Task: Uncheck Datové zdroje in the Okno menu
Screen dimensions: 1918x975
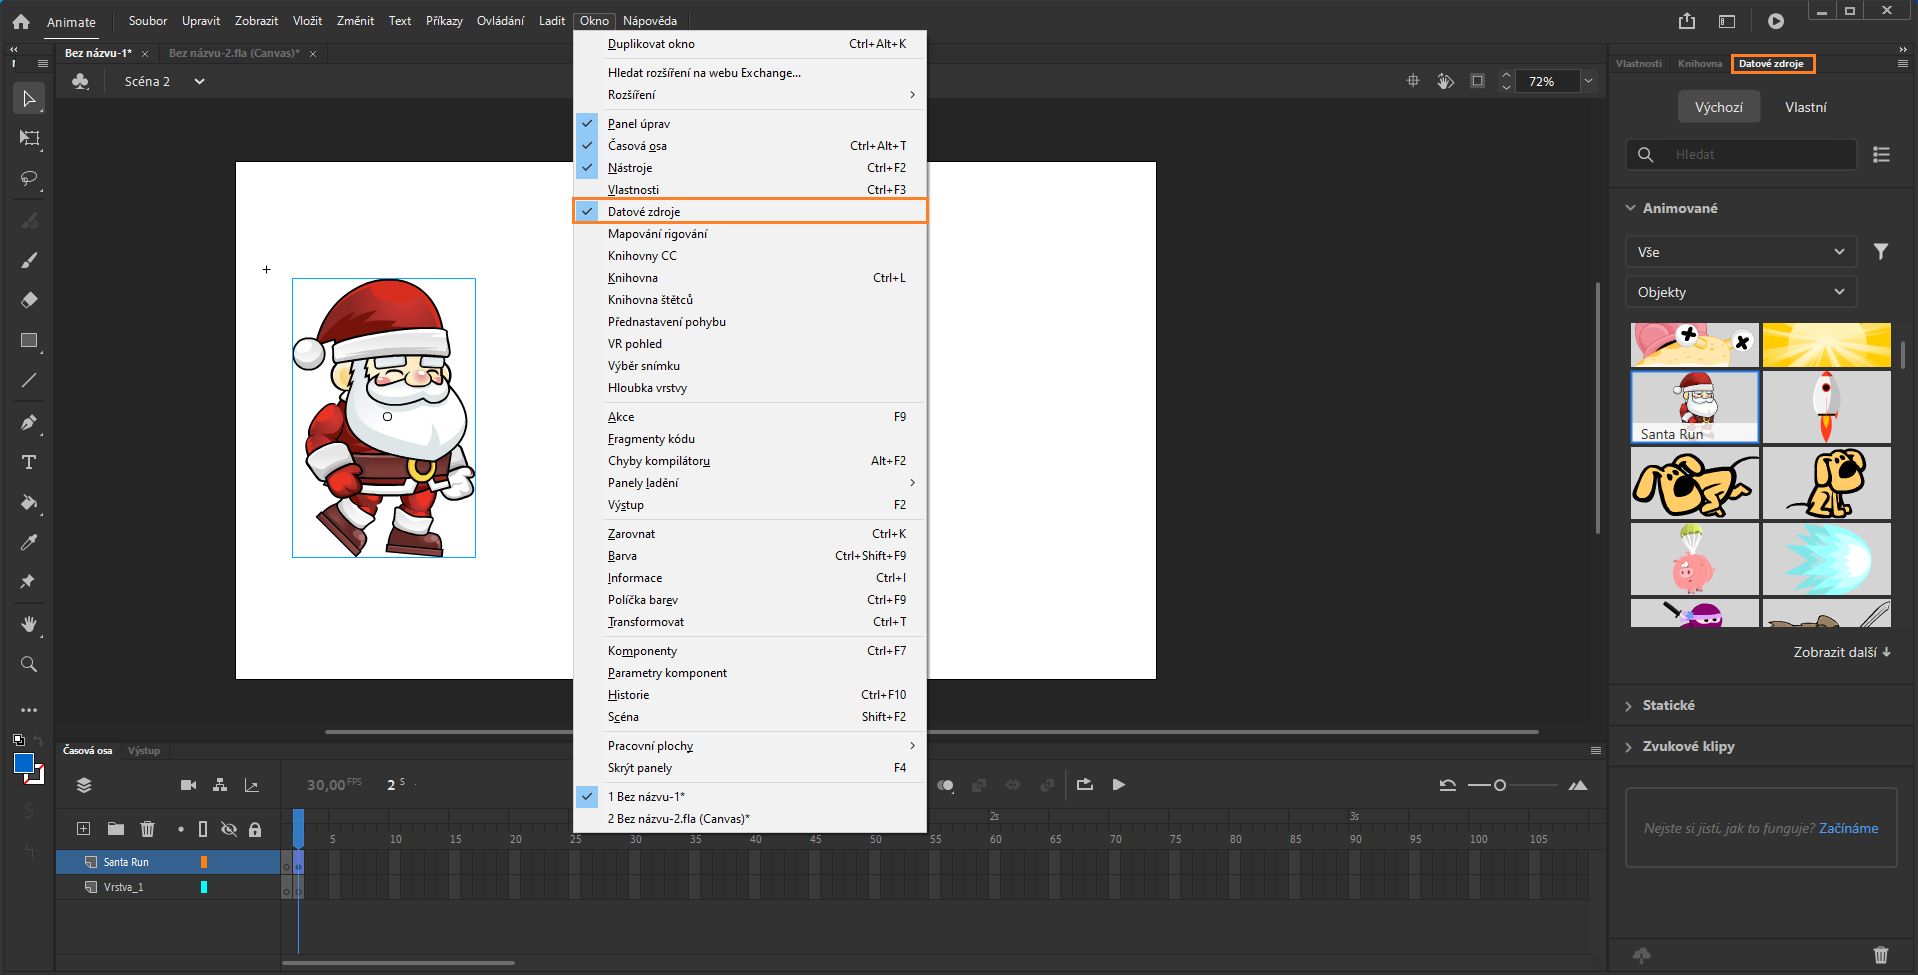Action: (750, 211)
